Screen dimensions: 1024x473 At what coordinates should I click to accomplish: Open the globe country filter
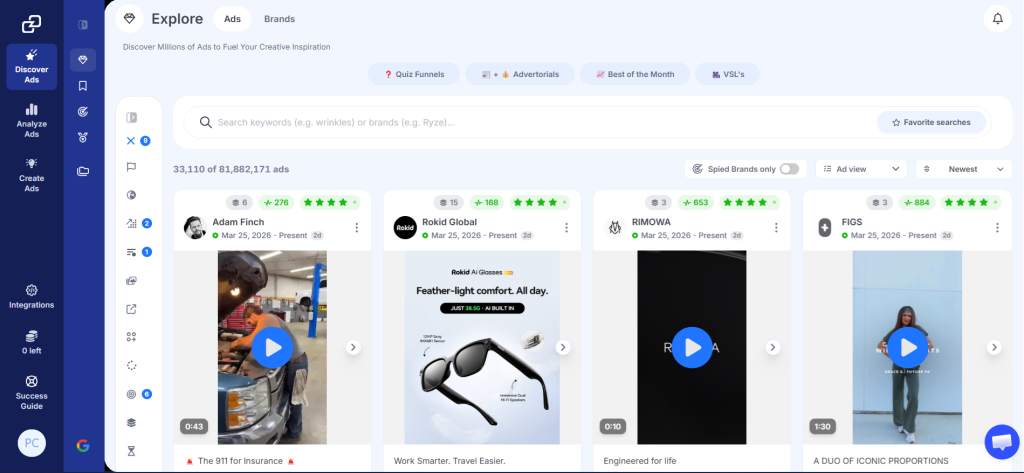coord(131,195)
